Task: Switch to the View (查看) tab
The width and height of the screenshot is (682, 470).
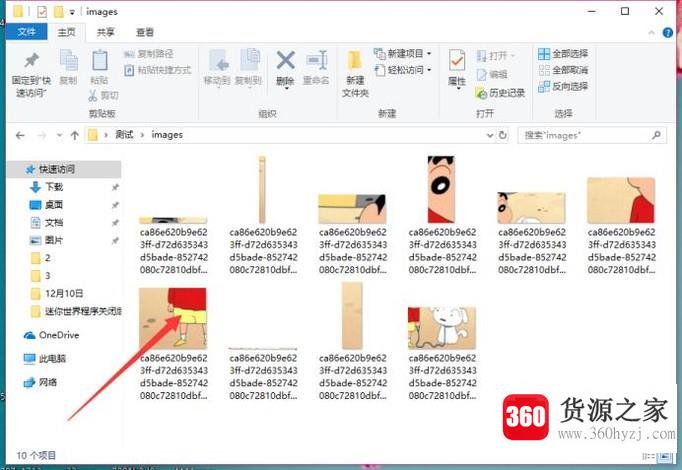Action: pos(145,32)
